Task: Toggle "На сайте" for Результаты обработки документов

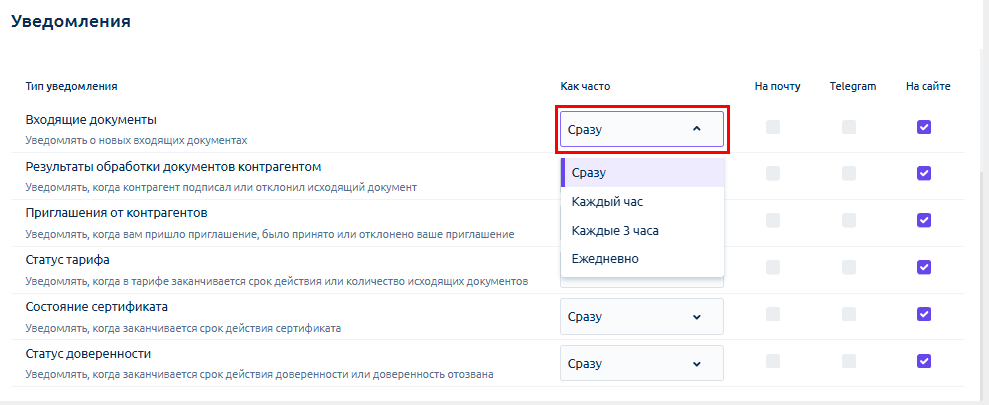Action: (924, 173)
